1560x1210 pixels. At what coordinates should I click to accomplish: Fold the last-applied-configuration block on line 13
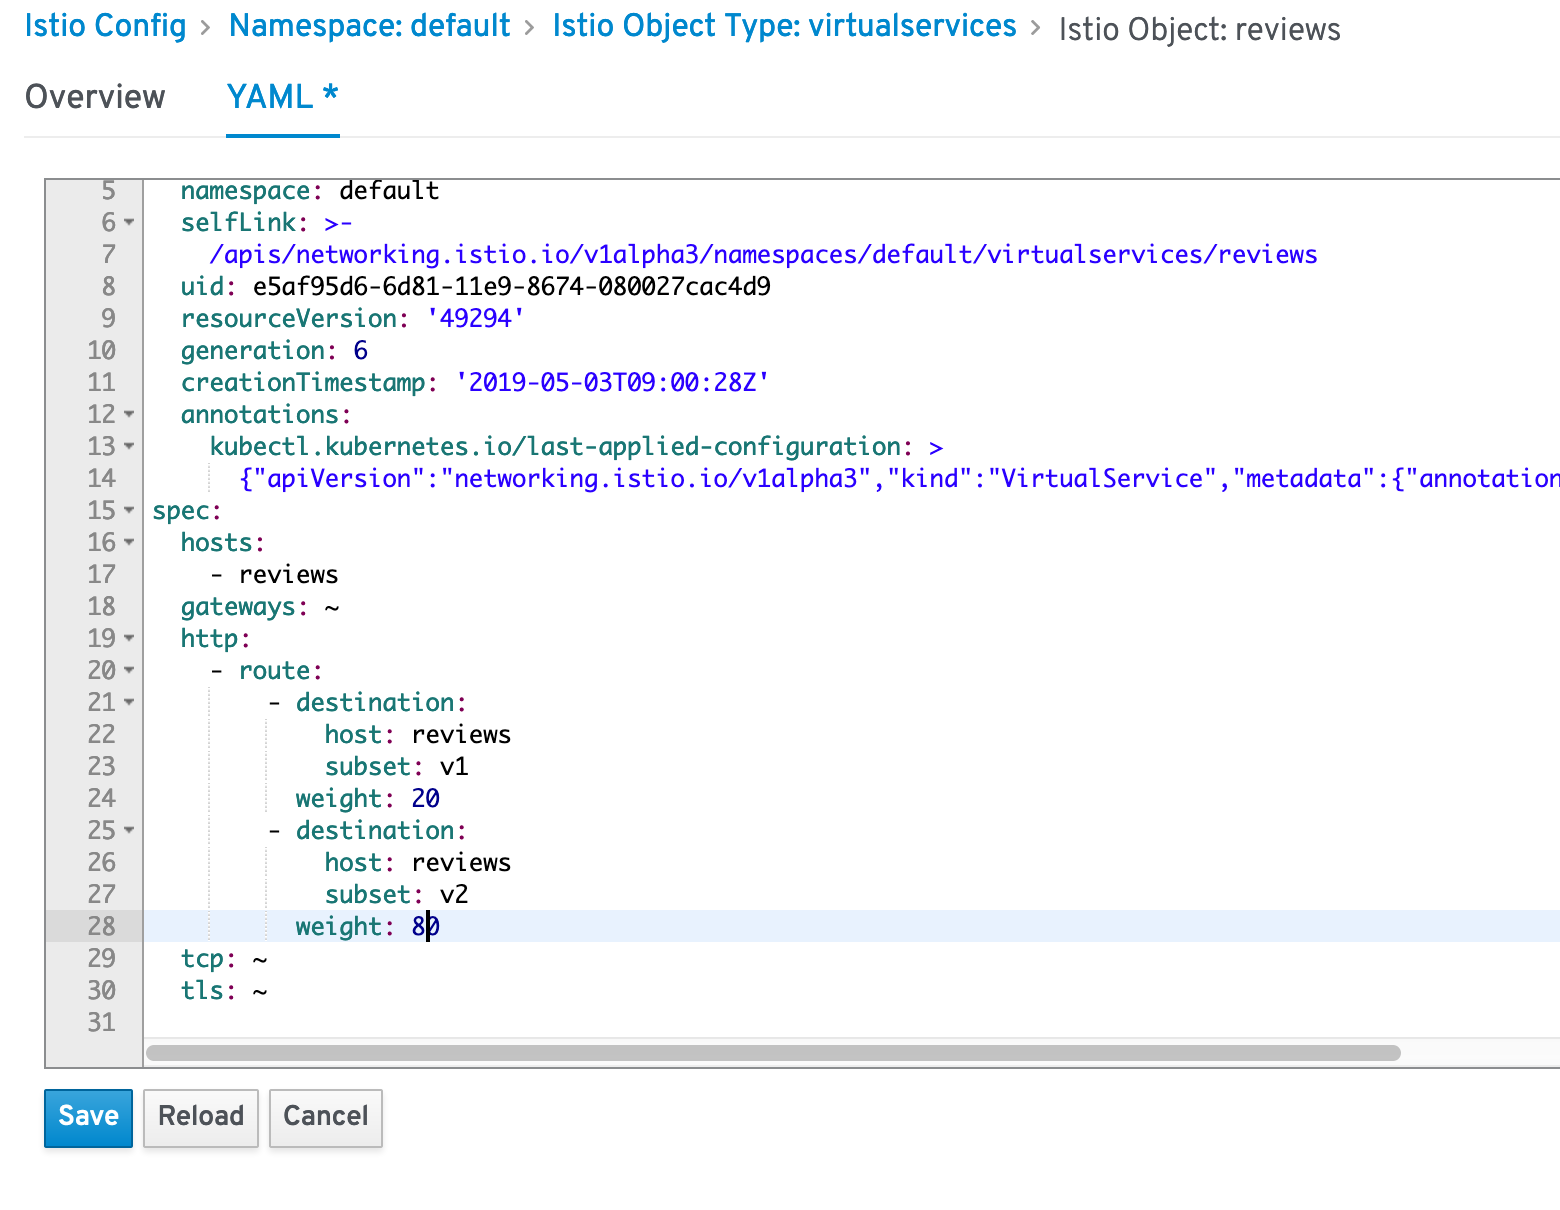pyautogui.click(x=129, y=446)
